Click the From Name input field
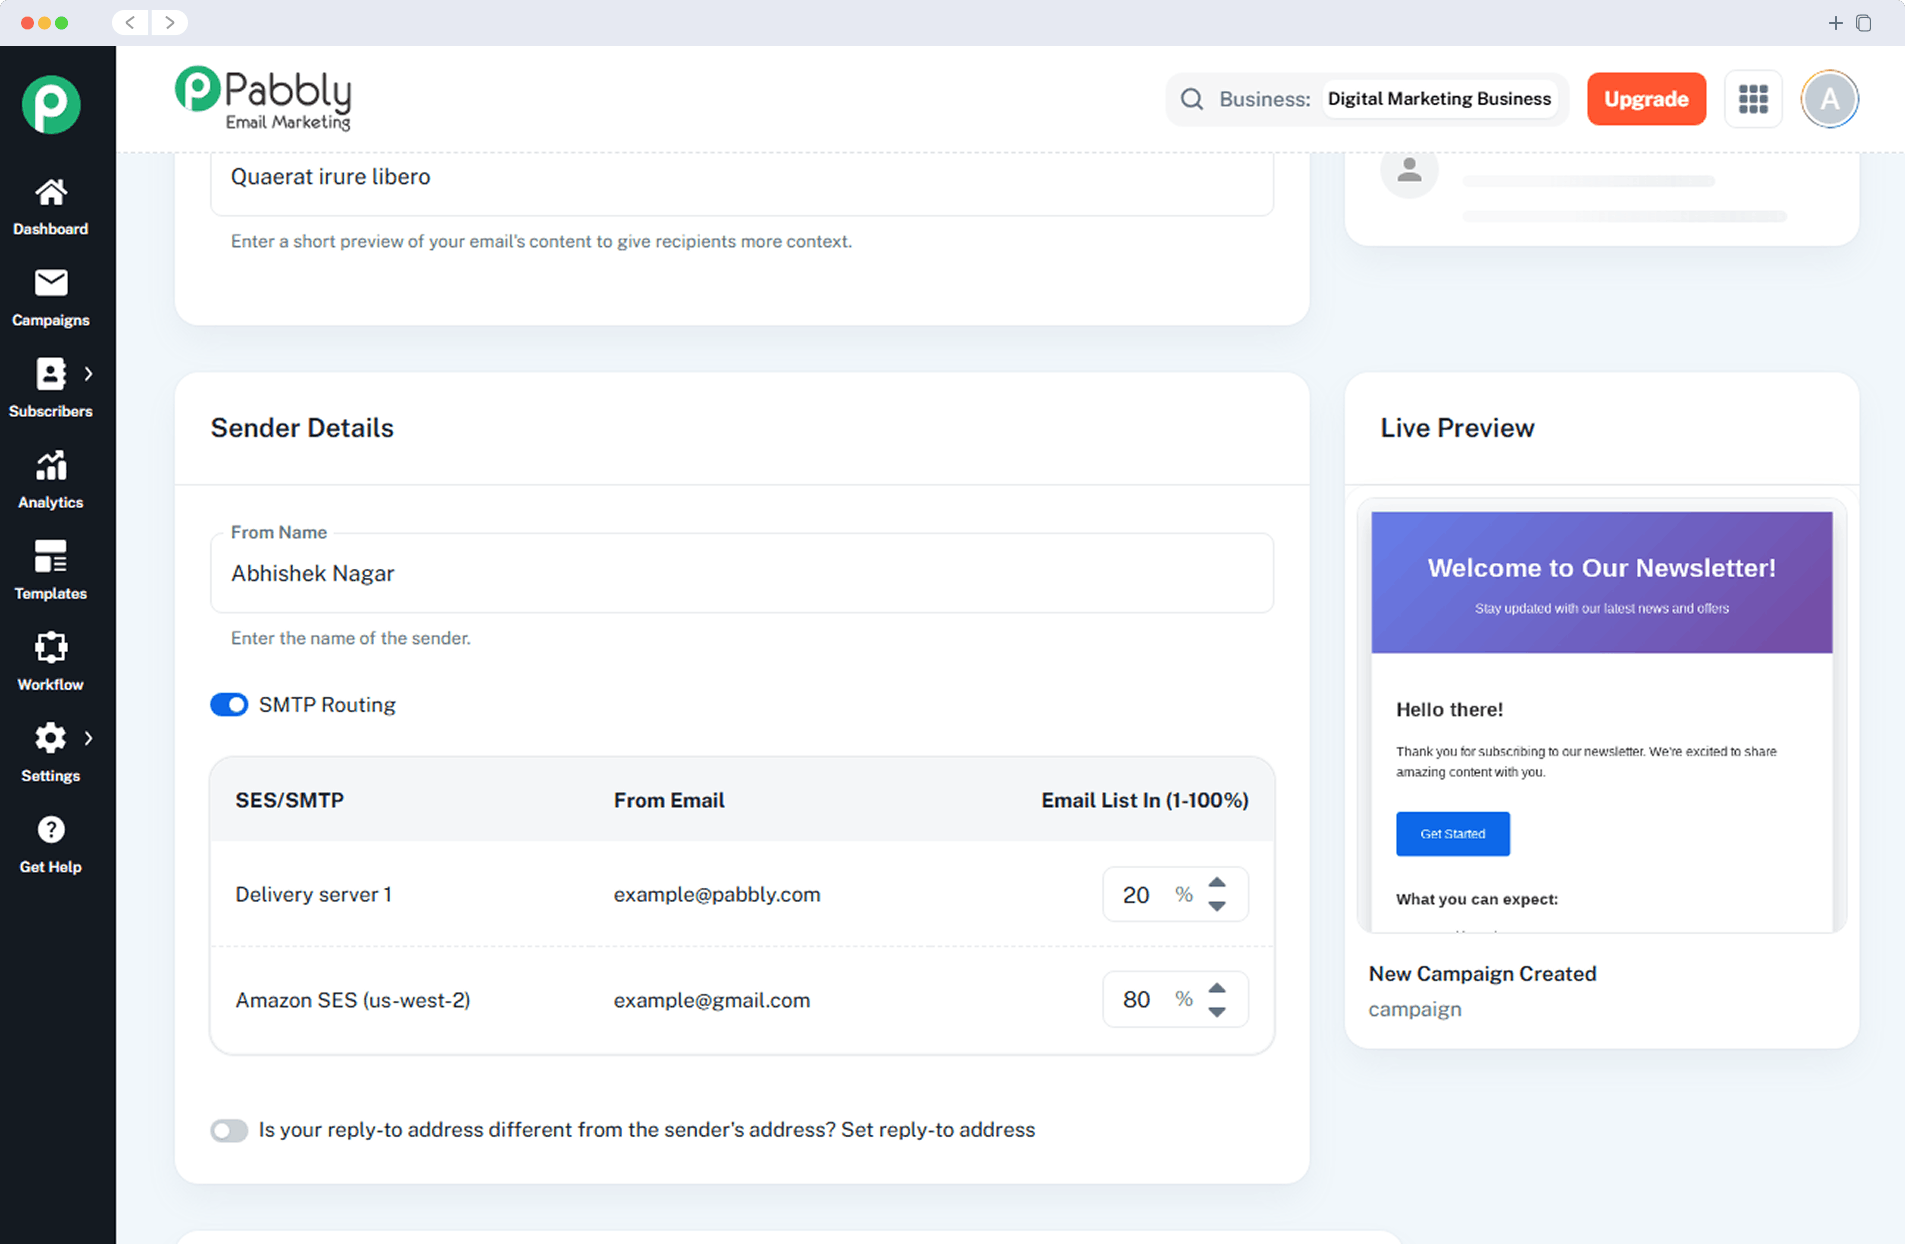The height and width of the screenshot is (1244, 1905). pos(741,574)
